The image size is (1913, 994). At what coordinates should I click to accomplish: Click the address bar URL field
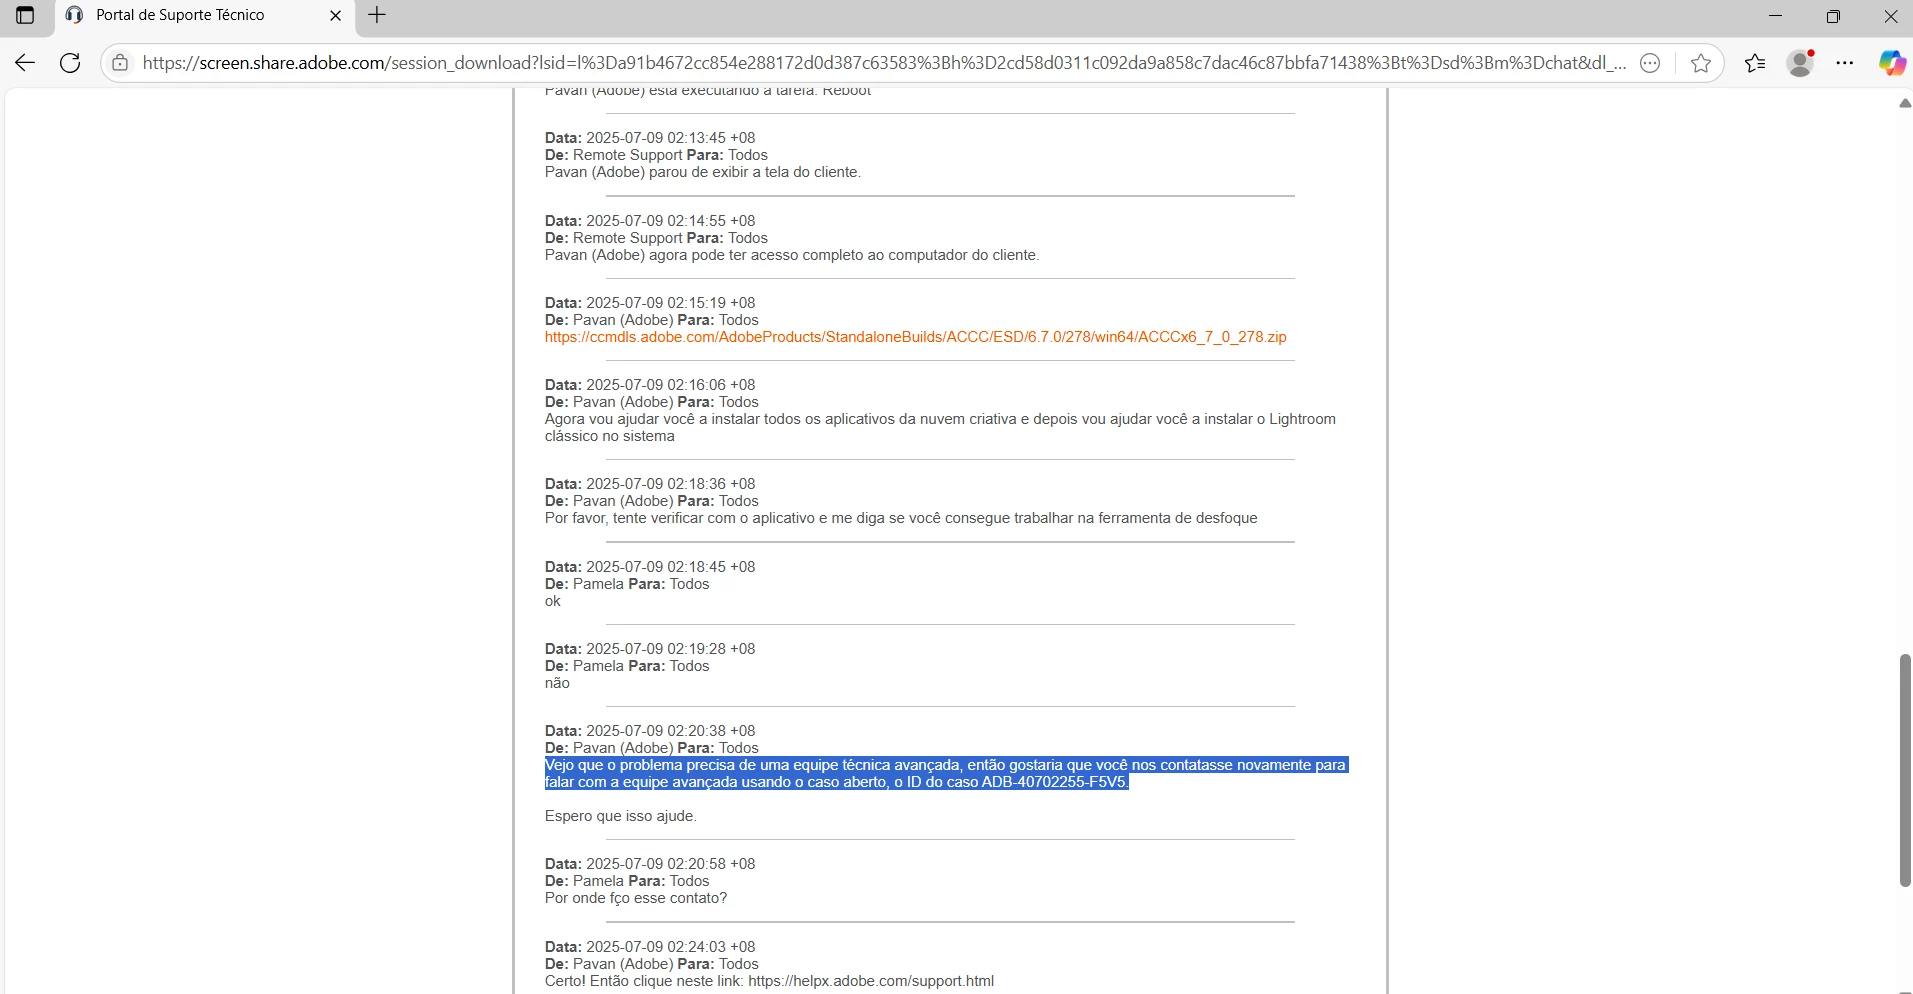point(883,63)
